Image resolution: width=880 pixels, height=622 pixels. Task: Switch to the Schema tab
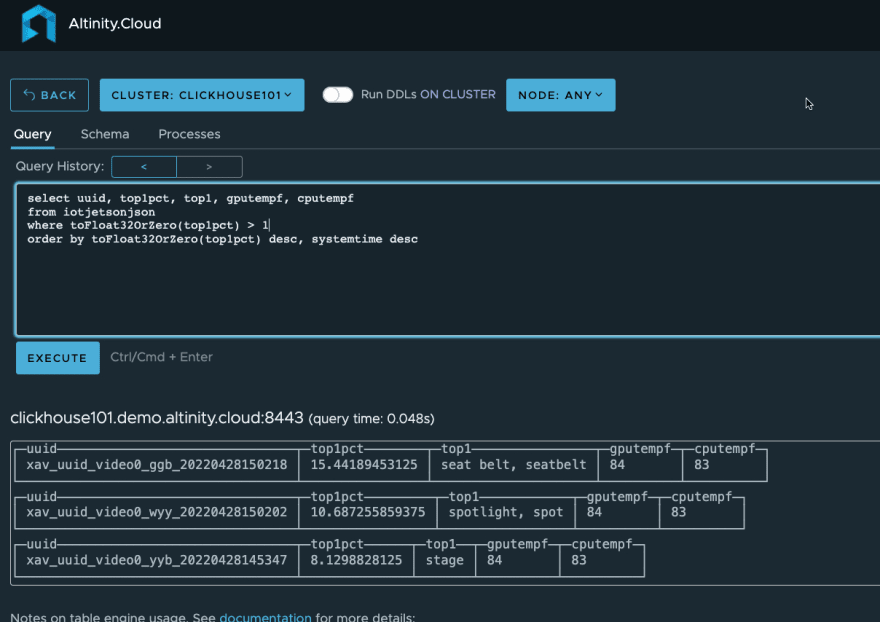point(105,134)
